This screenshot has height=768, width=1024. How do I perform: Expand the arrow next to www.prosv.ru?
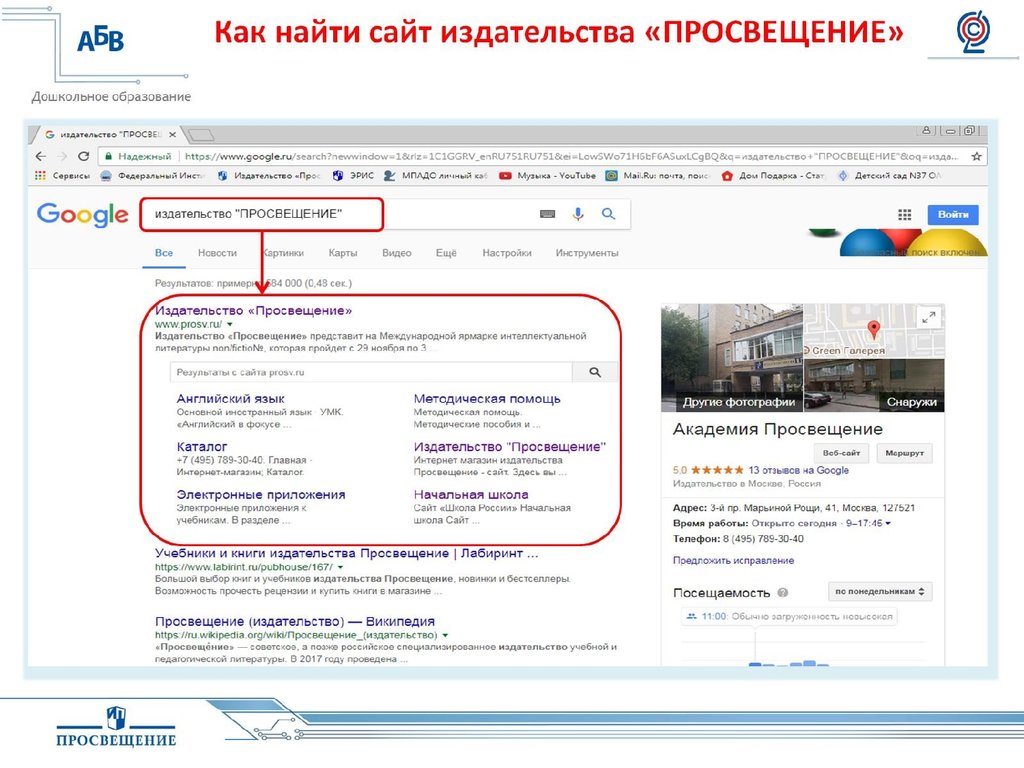229,325
